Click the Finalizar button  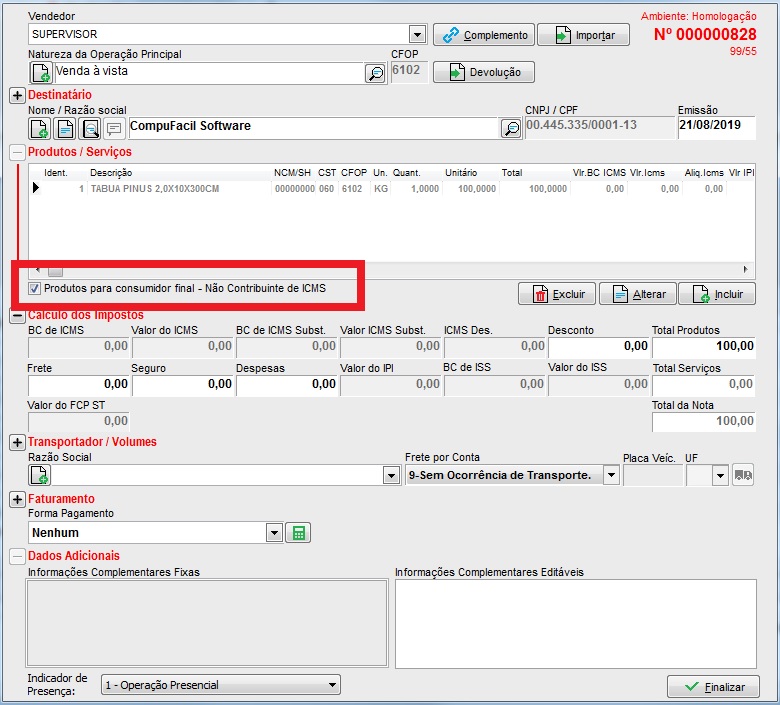(713, 687)
